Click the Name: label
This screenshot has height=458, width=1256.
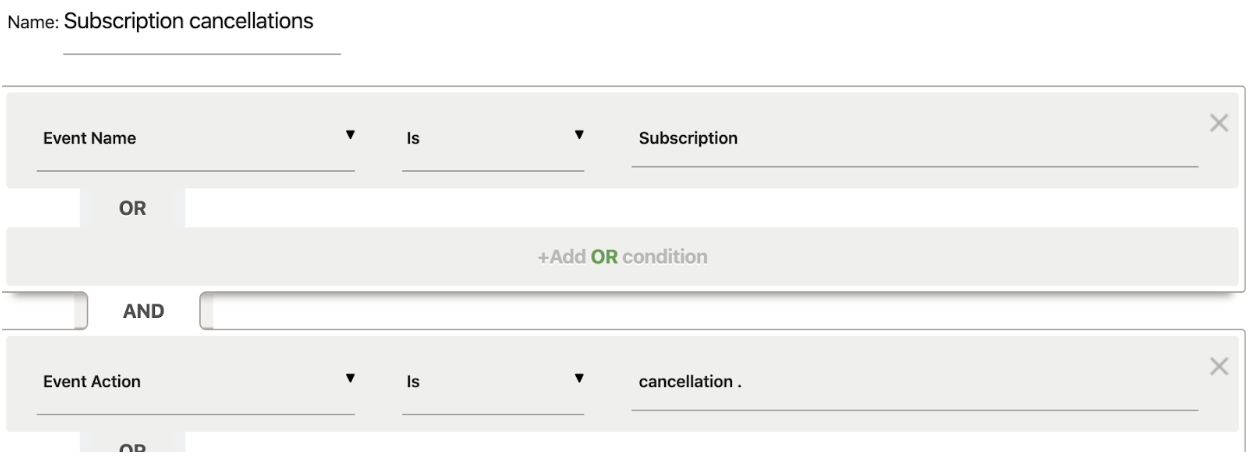[33, 23]
